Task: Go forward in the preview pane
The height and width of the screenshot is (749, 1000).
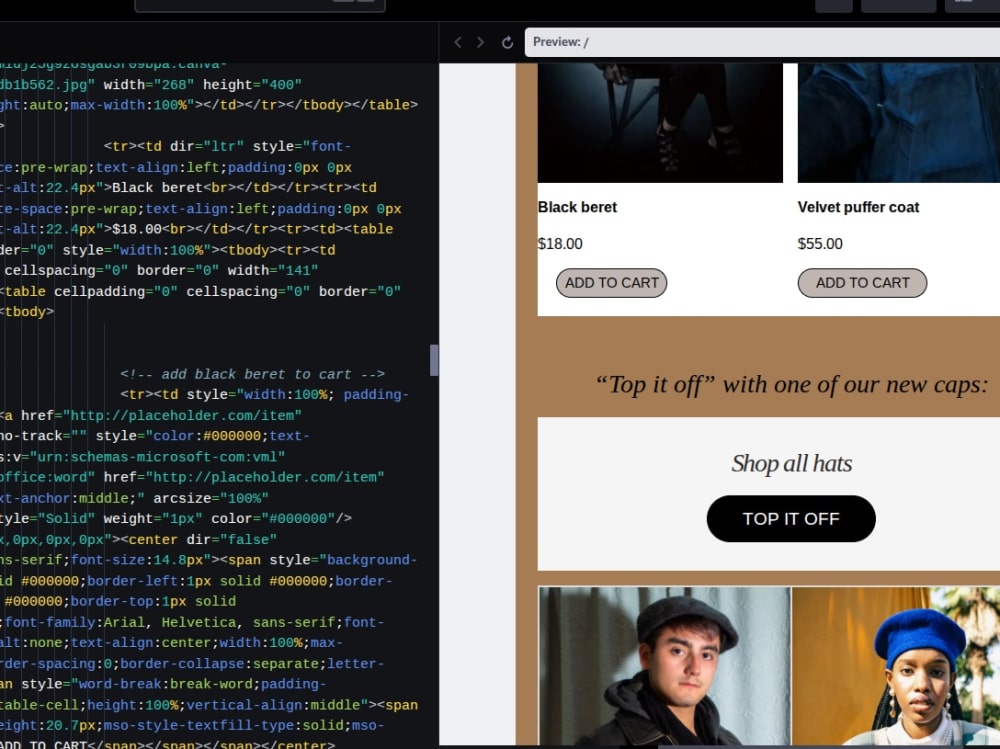Action: click(481, 42)
